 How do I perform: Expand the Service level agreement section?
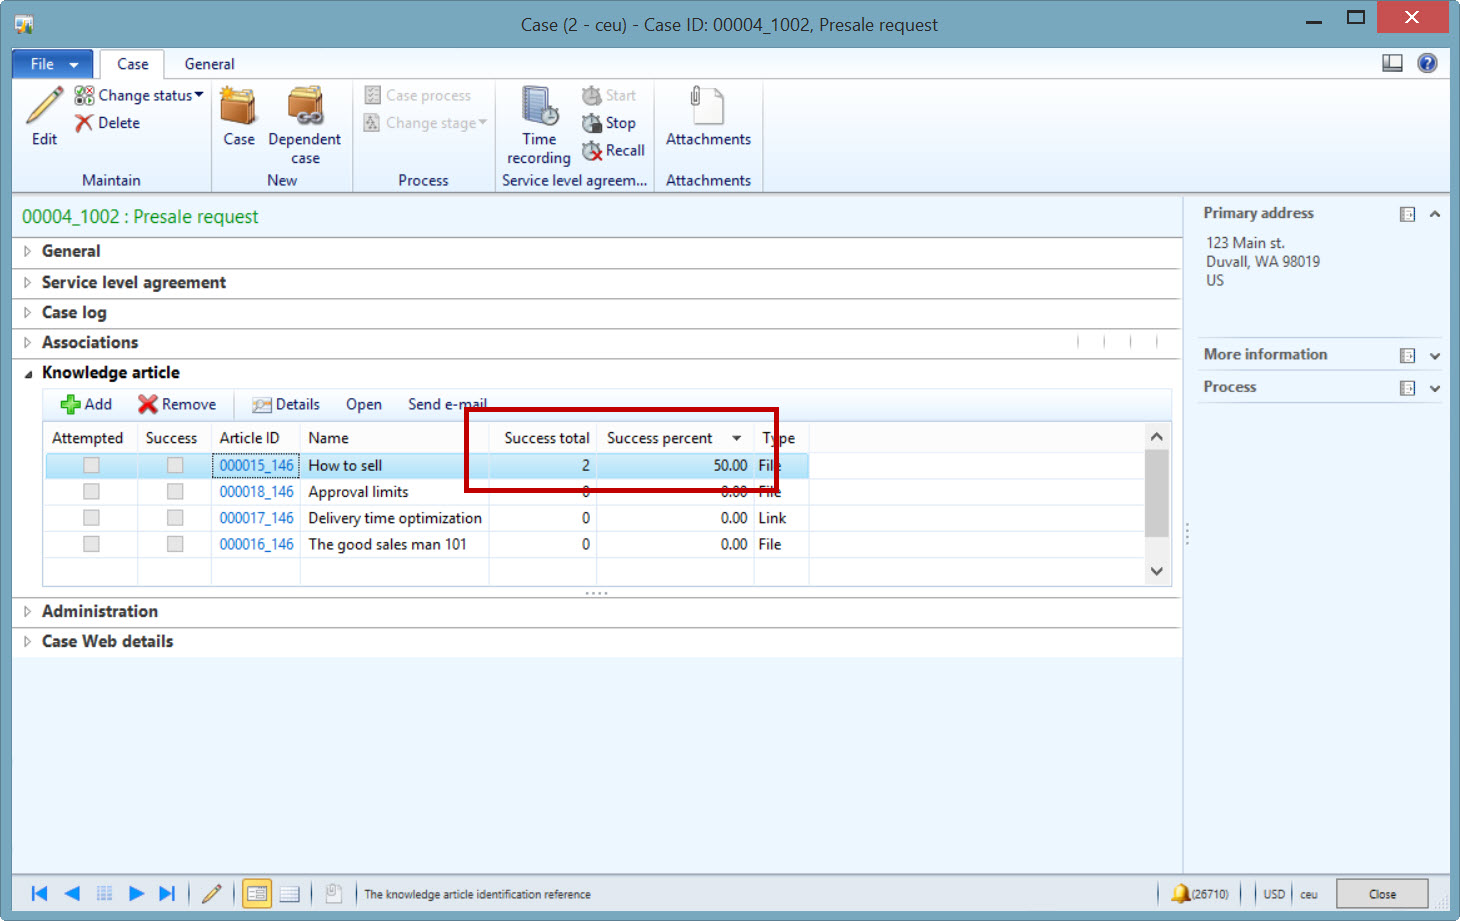click(134, 283)
